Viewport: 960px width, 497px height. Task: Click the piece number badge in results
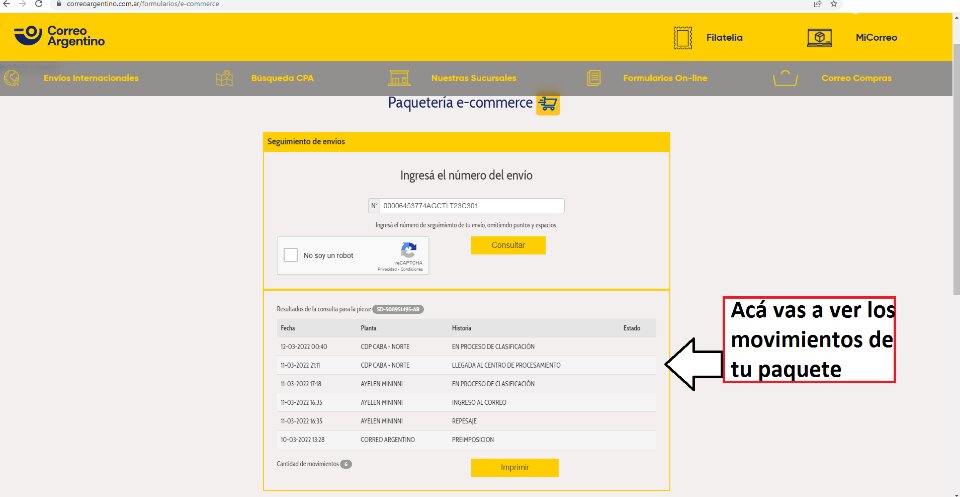click(x=398, y=310)
